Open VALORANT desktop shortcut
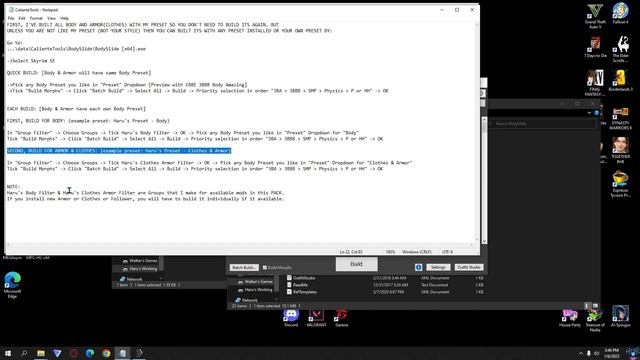This screenshot has width=640, height=360. 316,318
